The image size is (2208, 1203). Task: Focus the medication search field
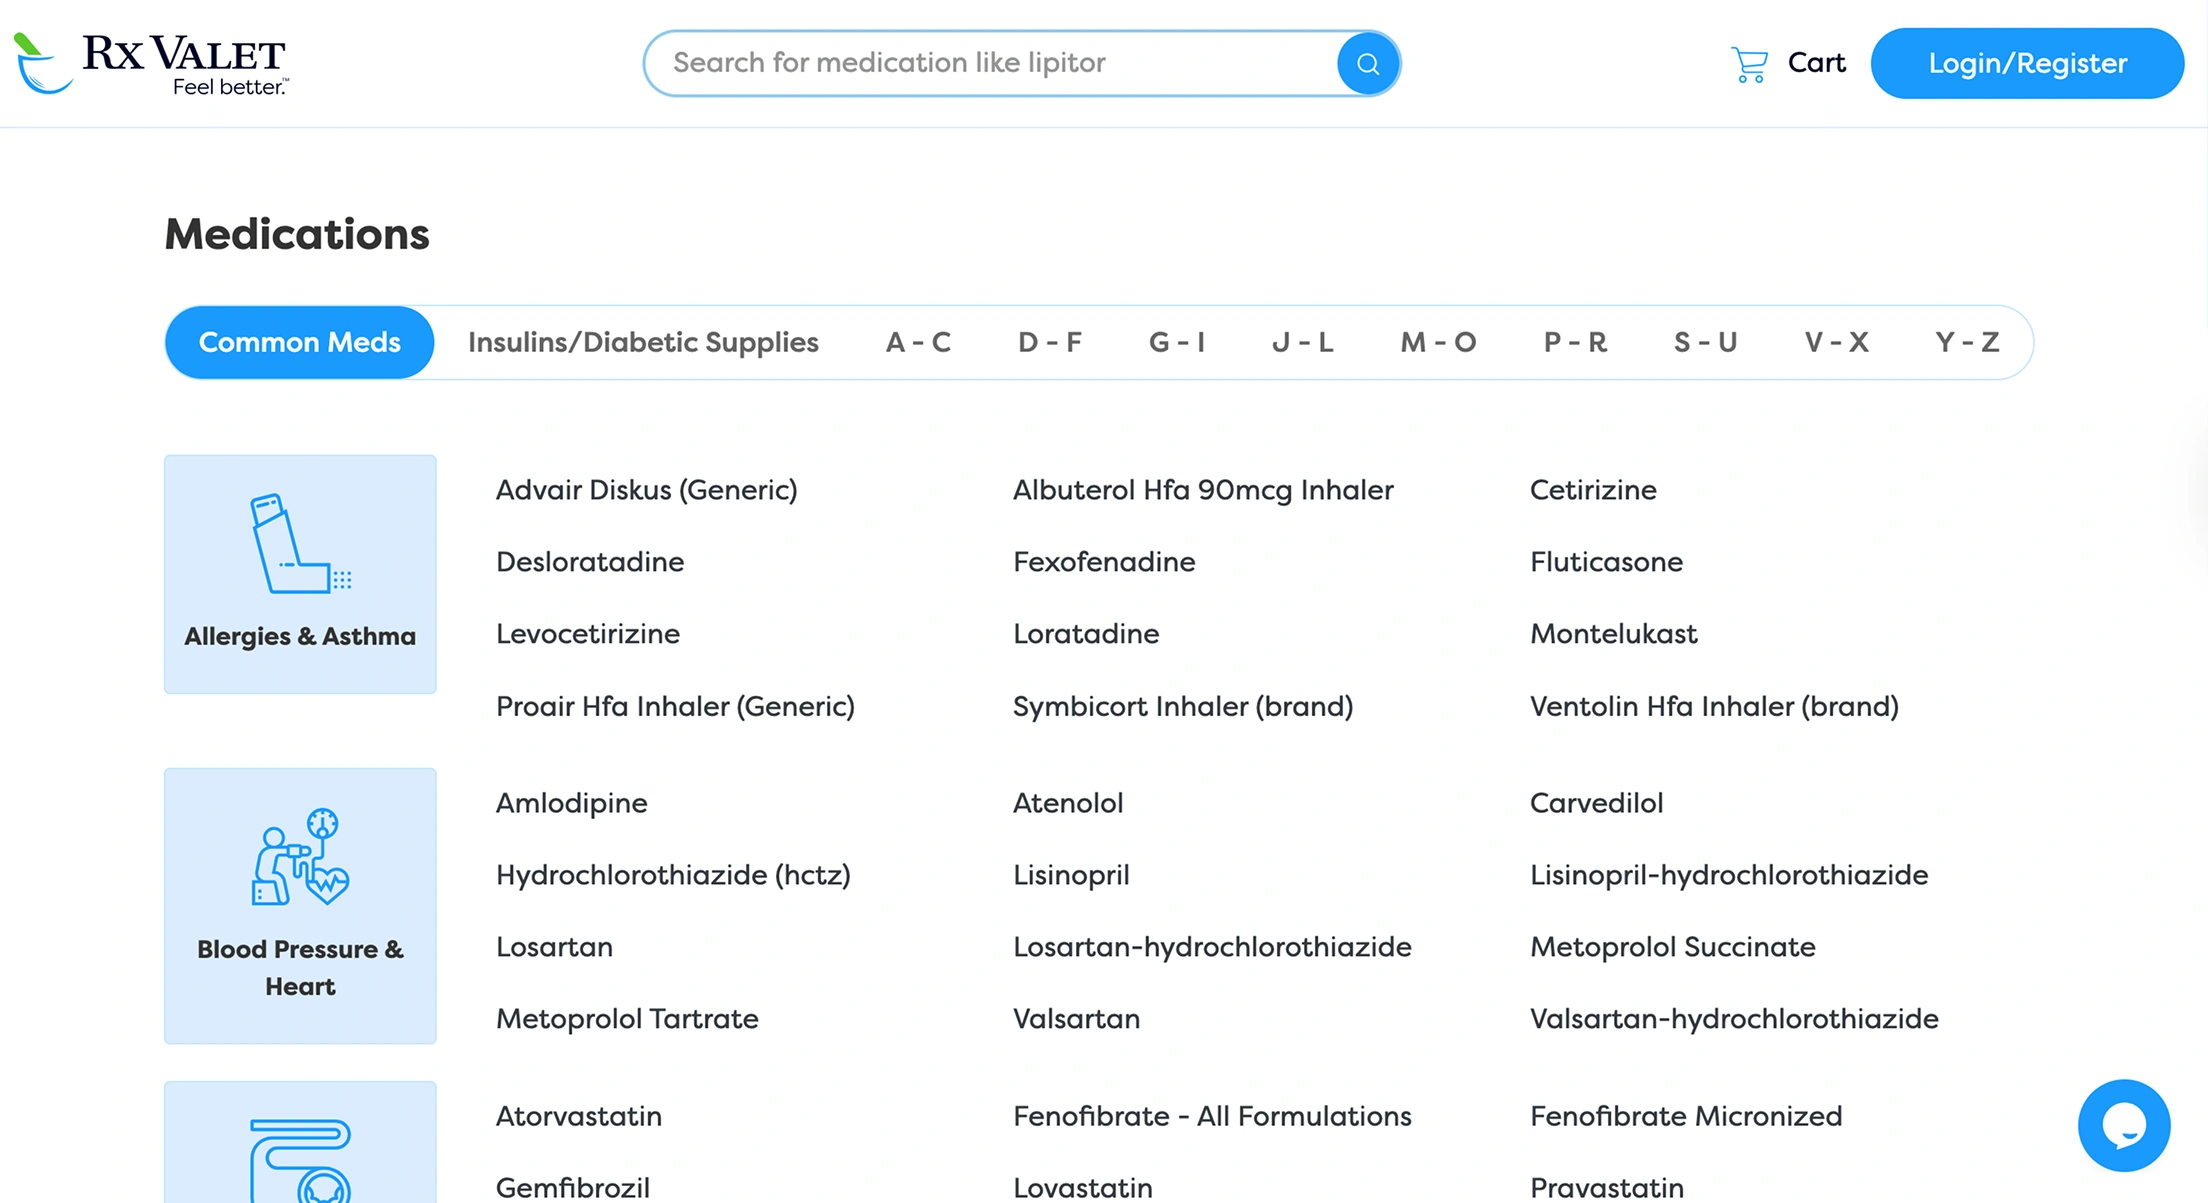click(1000, 63)
